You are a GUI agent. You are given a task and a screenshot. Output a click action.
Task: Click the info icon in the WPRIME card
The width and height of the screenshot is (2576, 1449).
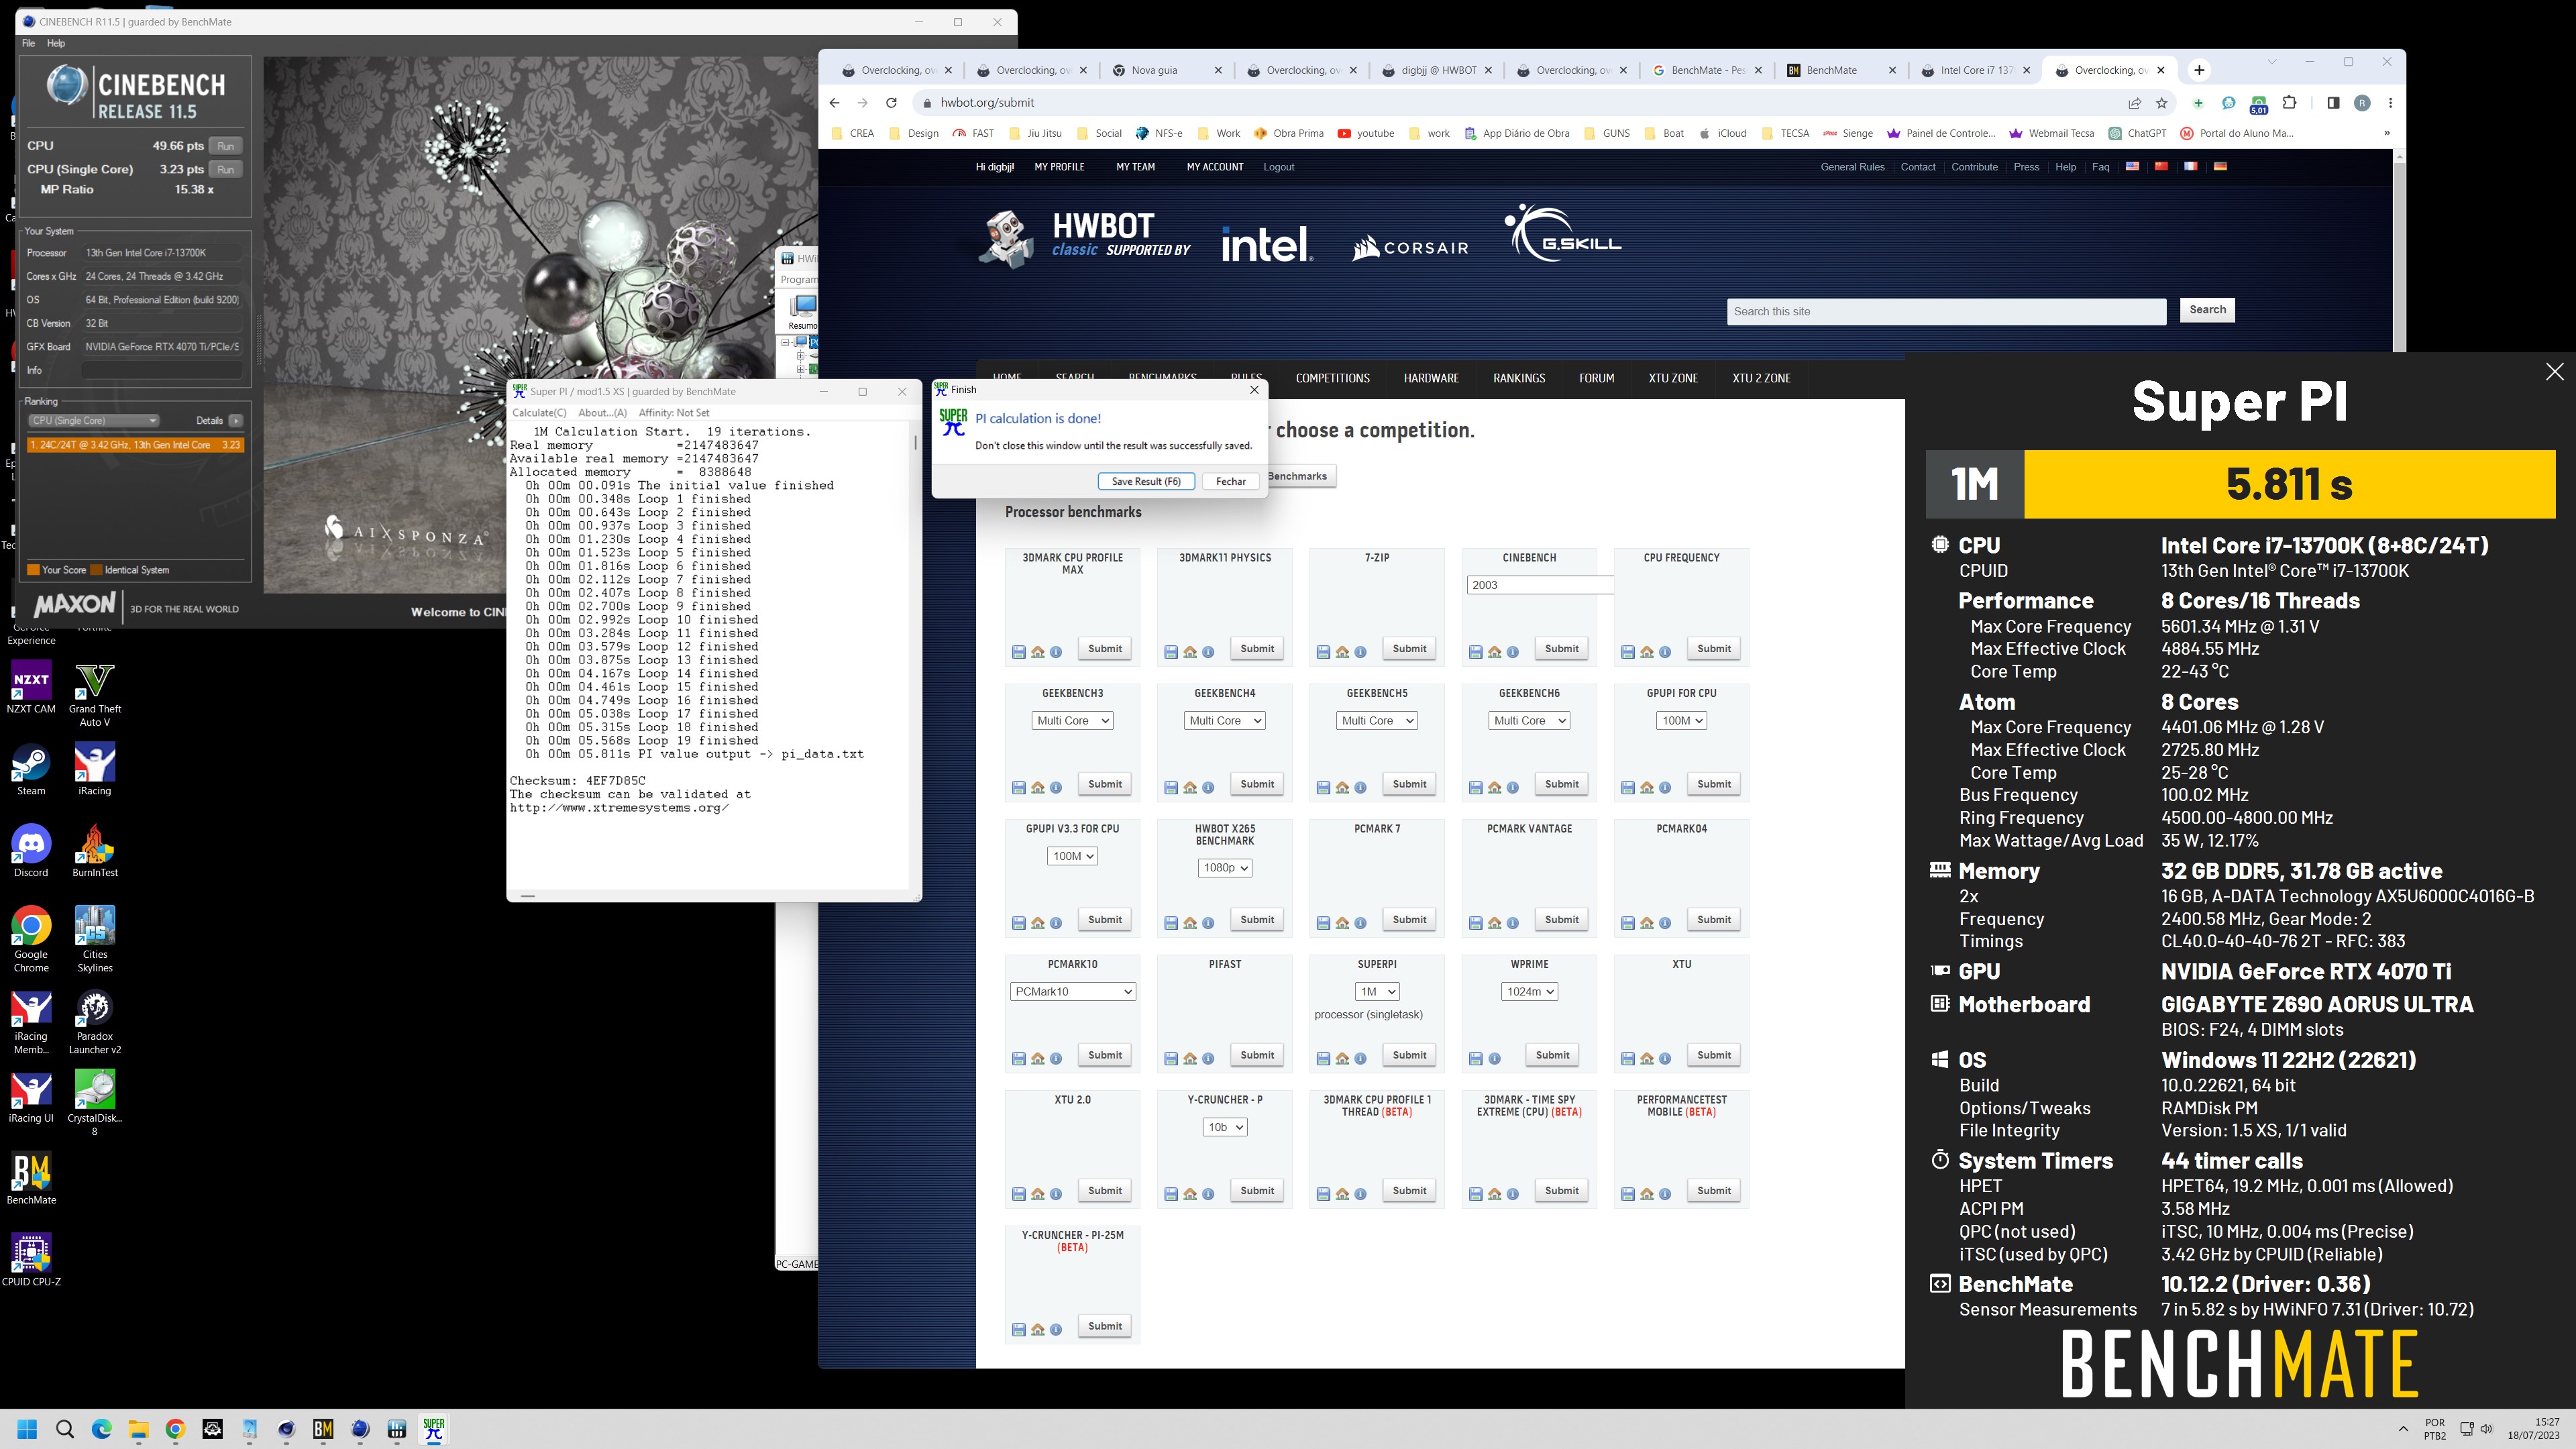(x=1494, y=1059)
